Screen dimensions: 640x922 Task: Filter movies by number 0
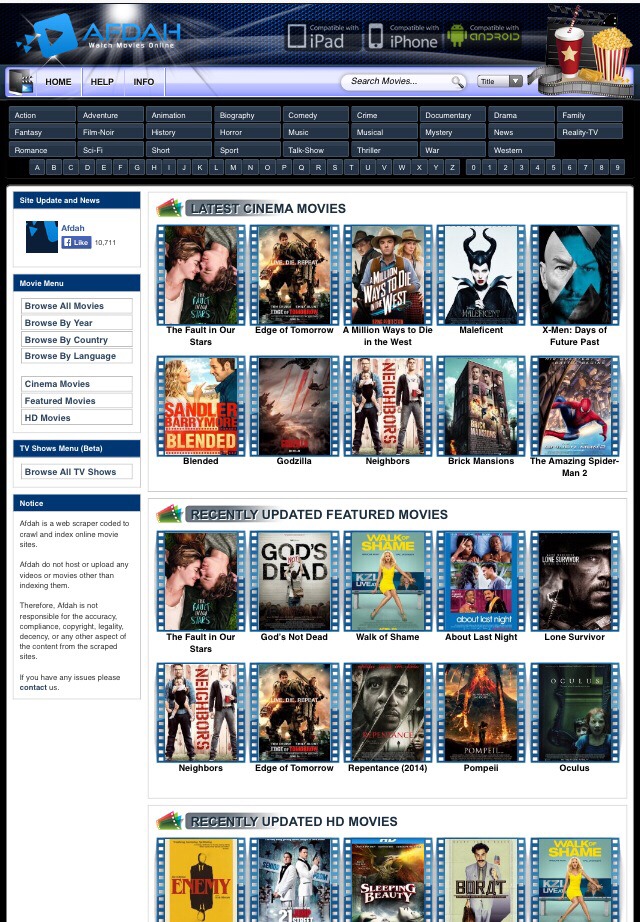[x=474, y=168]
